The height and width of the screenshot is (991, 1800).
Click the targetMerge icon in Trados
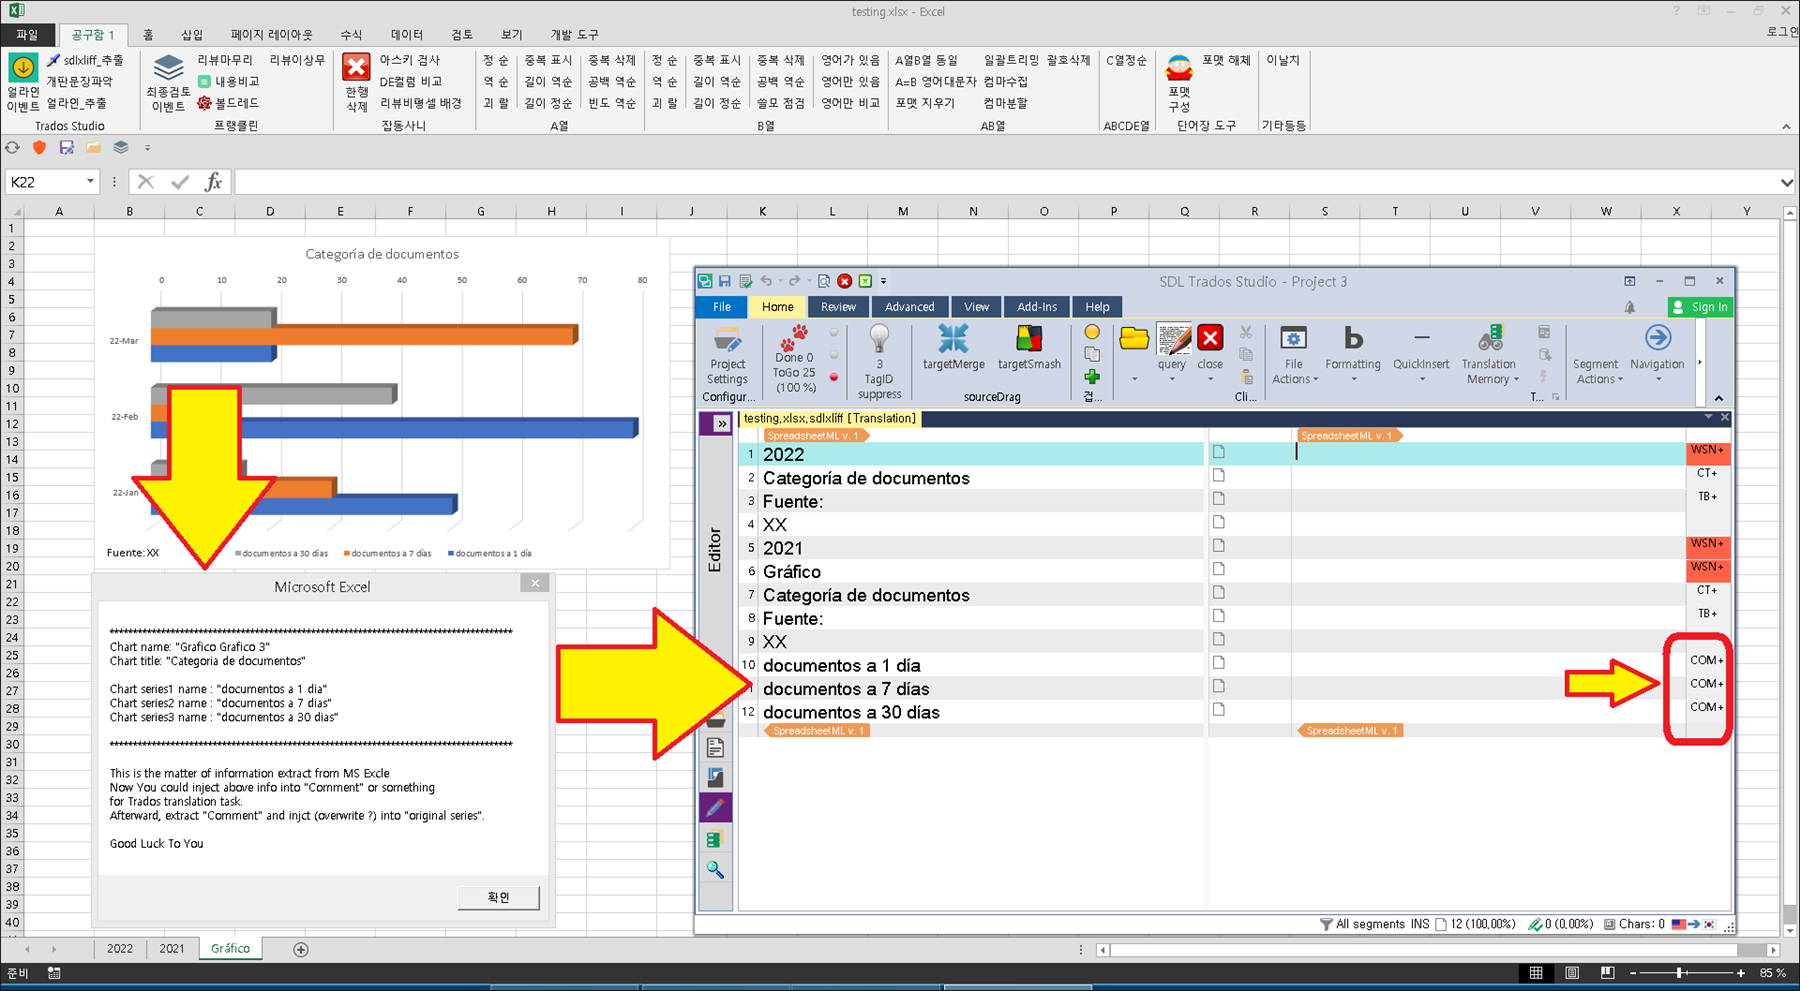[953, 338]
